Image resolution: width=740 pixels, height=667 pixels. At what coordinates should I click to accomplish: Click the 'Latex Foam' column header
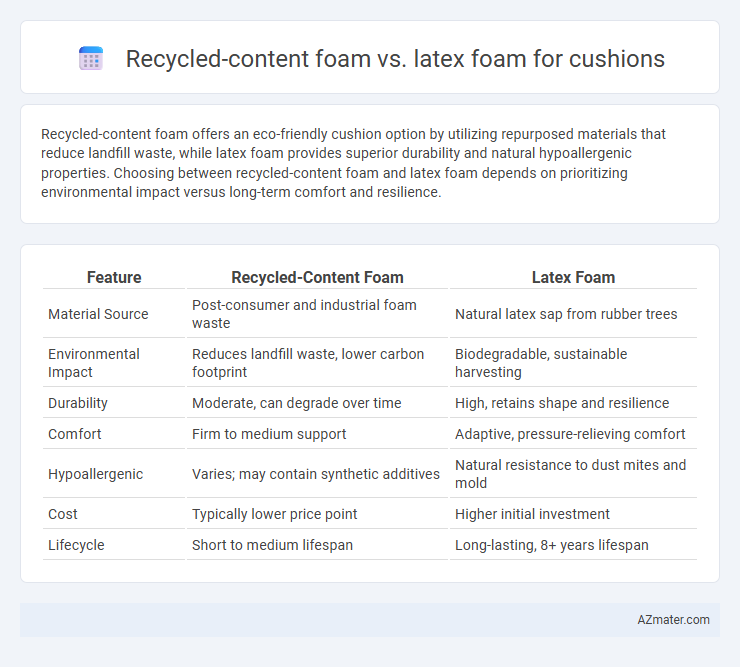click(573, 277)
